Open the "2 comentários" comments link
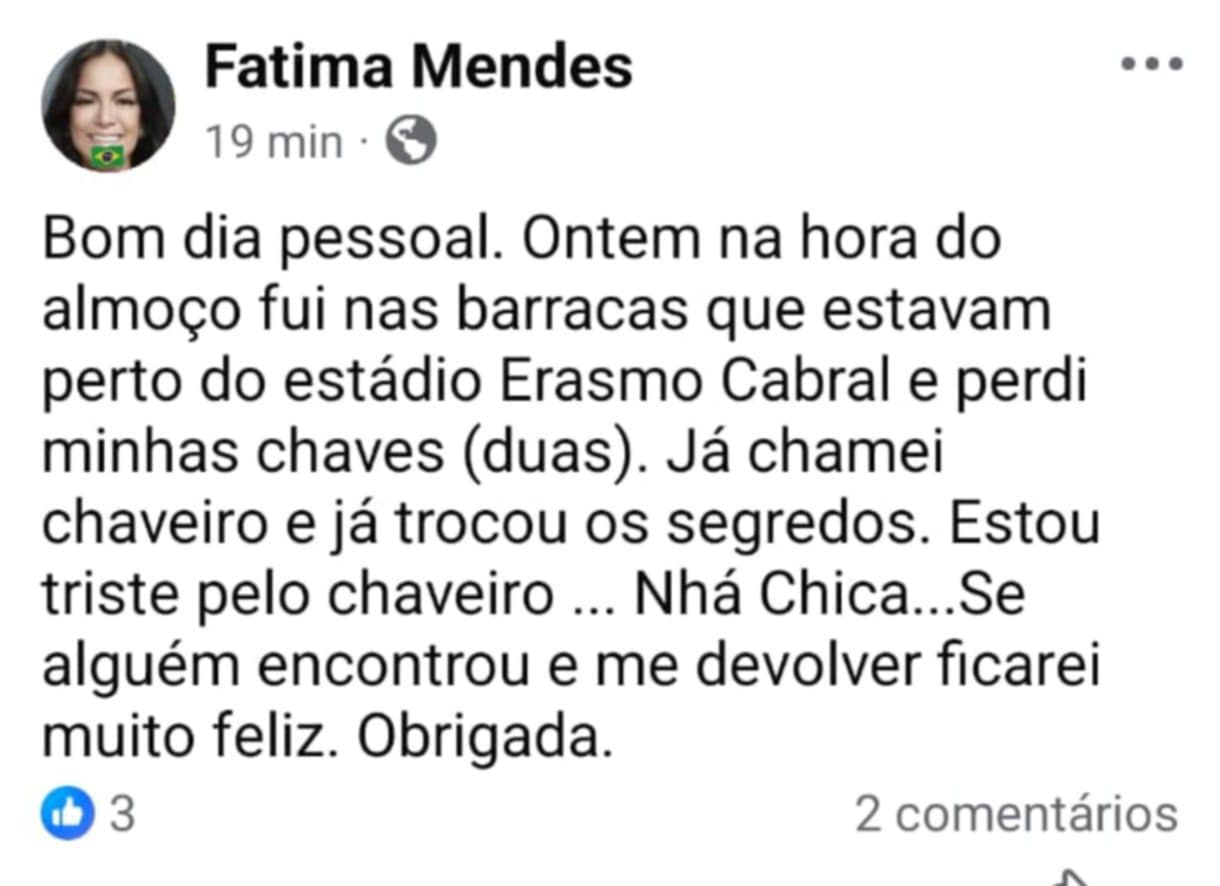The height and width of the screenshot is (886, 1220). tap(1016, 814)
